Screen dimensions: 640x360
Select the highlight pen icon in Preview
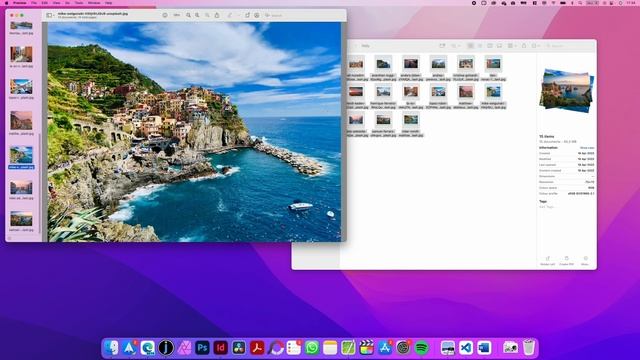point(230,15)
